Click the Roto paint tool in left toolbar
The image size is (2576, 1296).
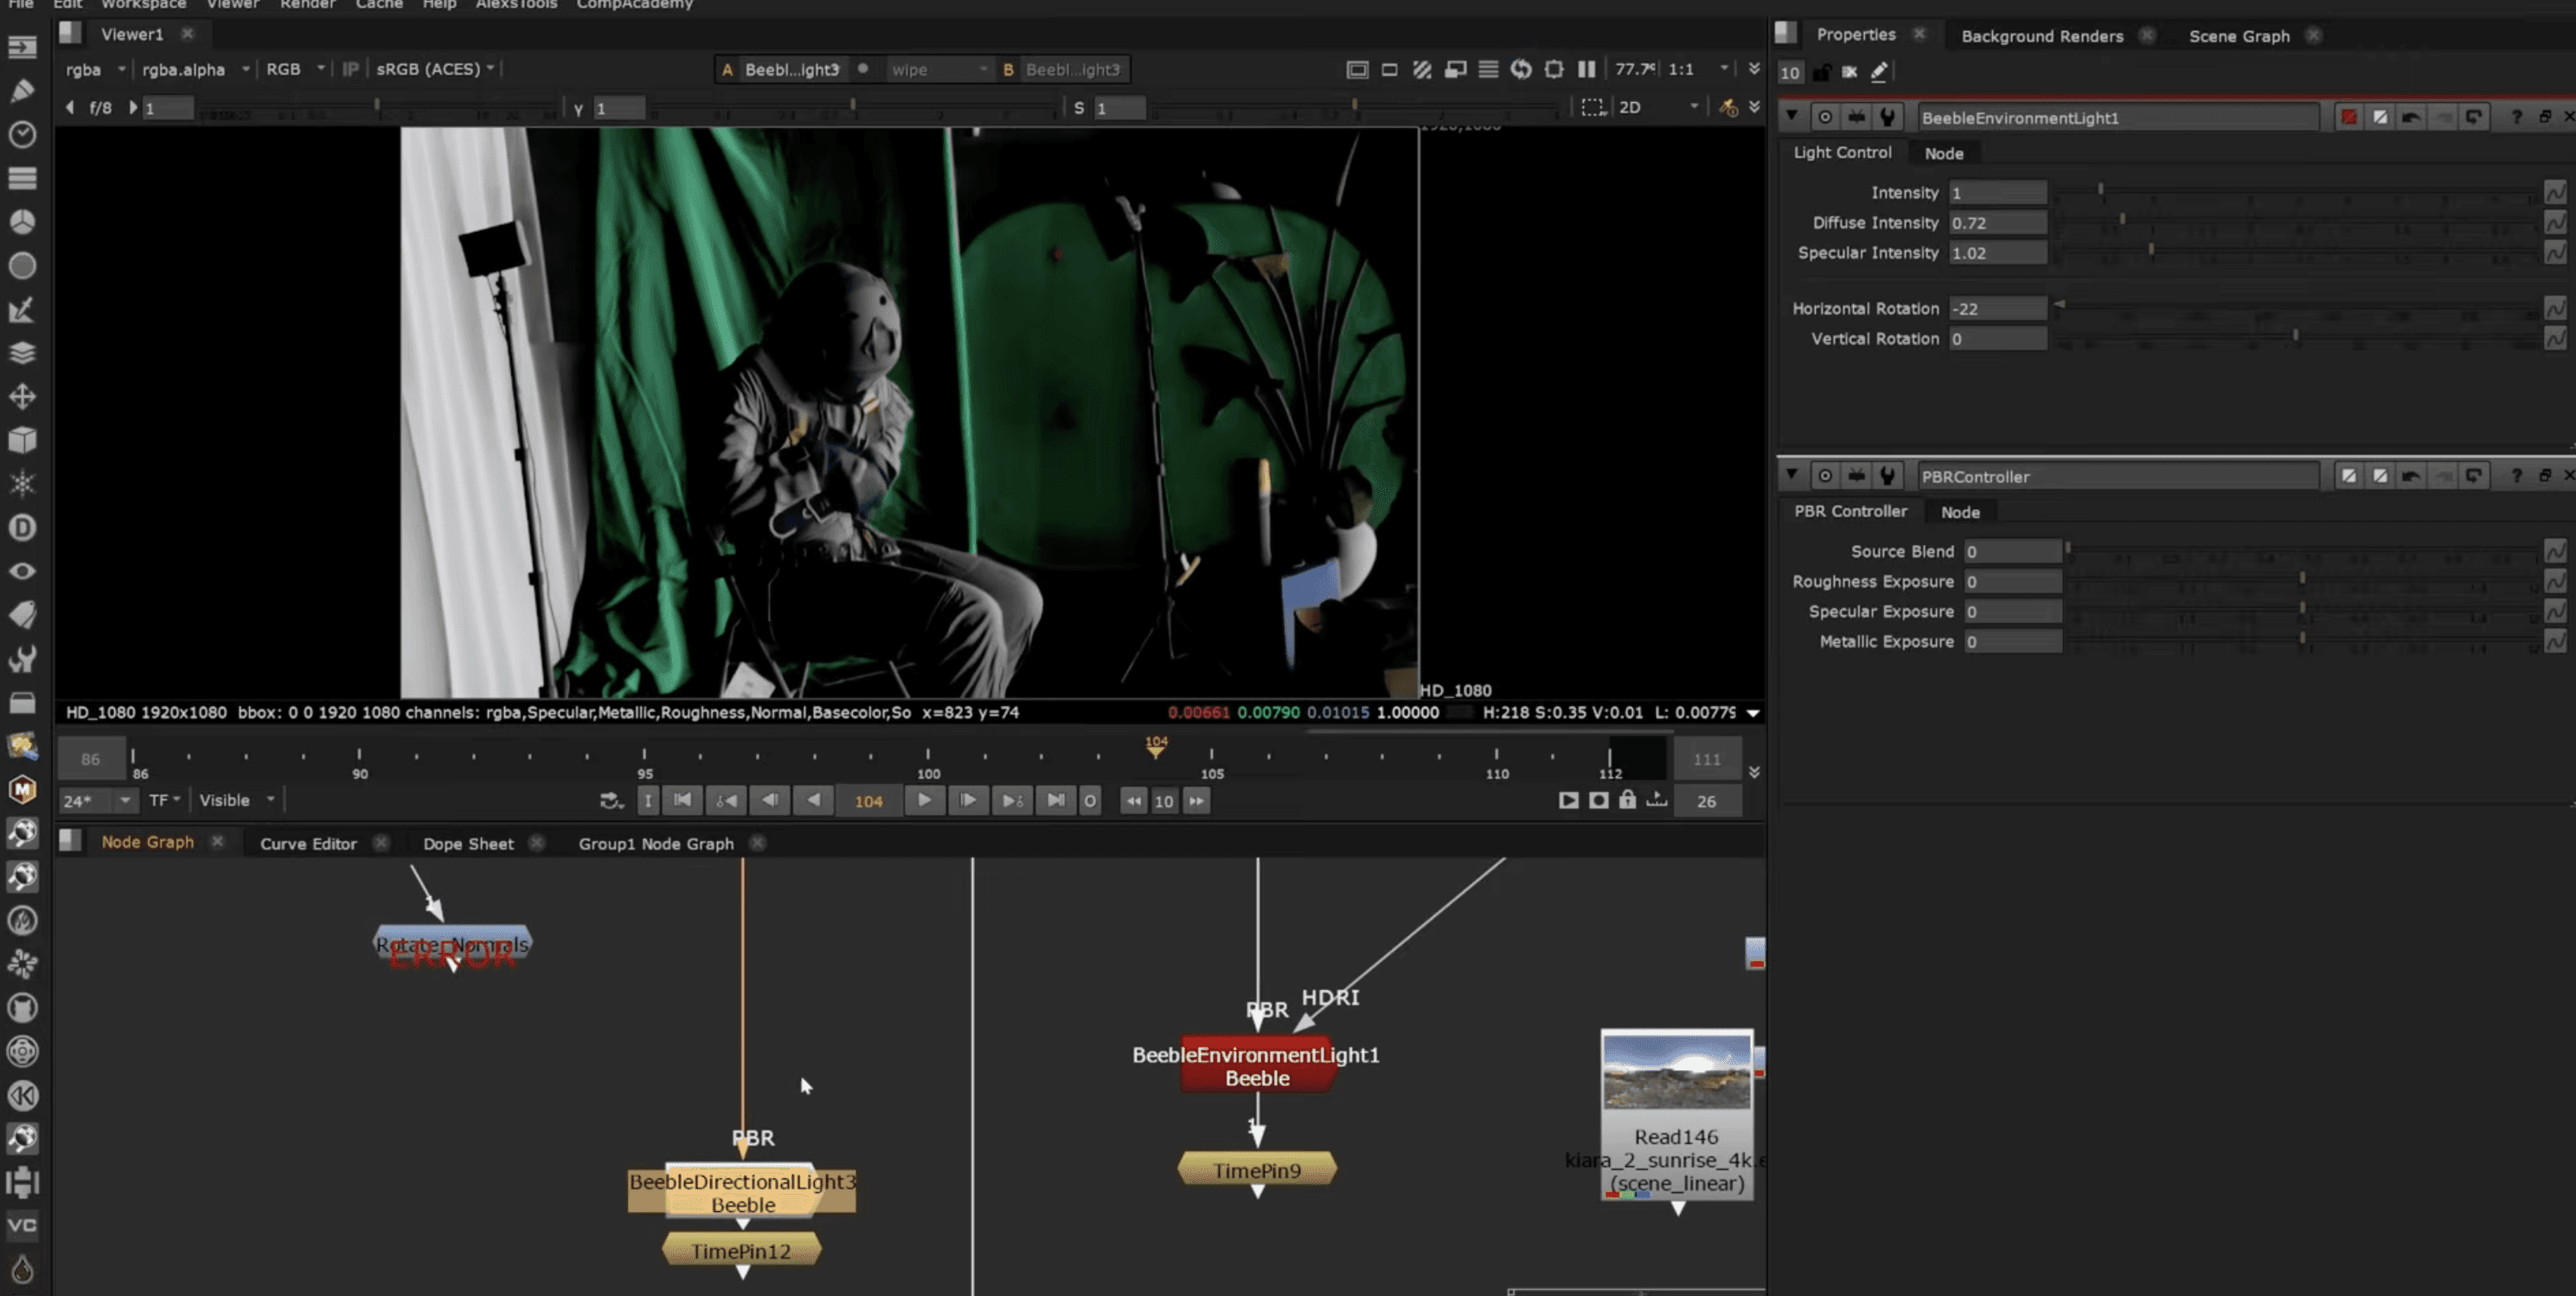click(22, 91)
